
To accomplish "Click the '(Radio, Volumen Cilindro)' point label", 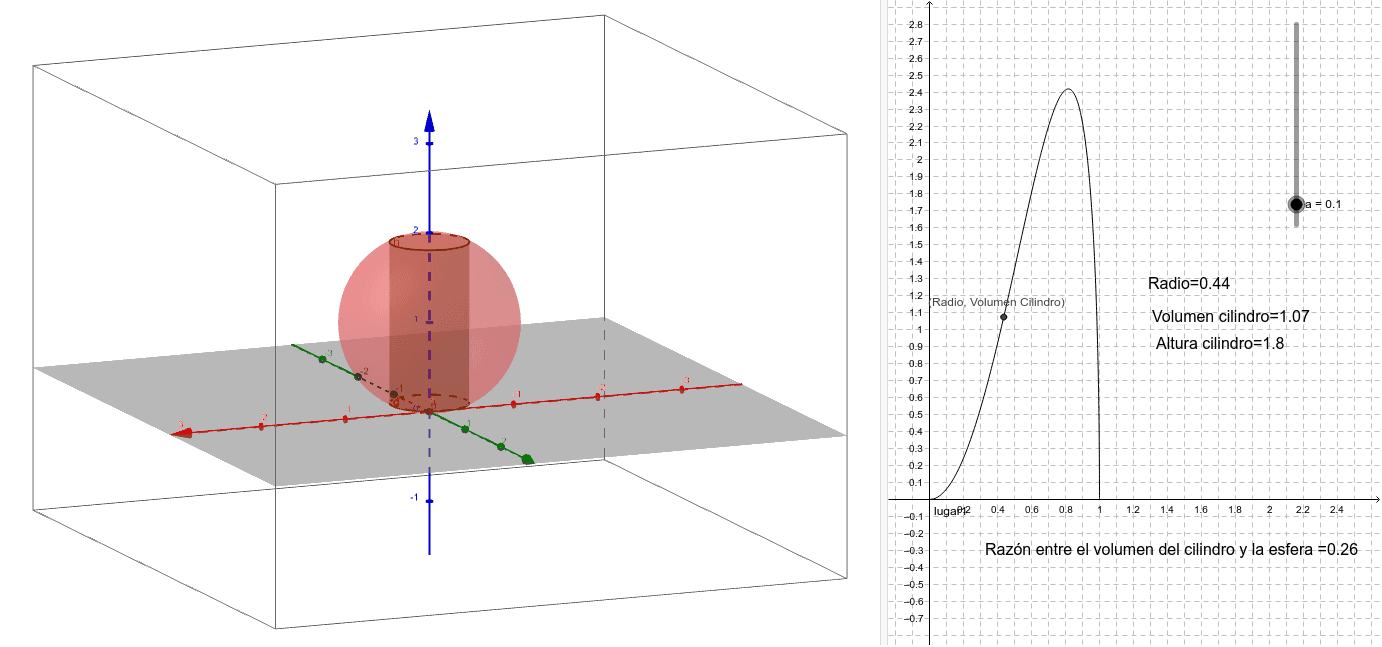I will pos(997,302).
